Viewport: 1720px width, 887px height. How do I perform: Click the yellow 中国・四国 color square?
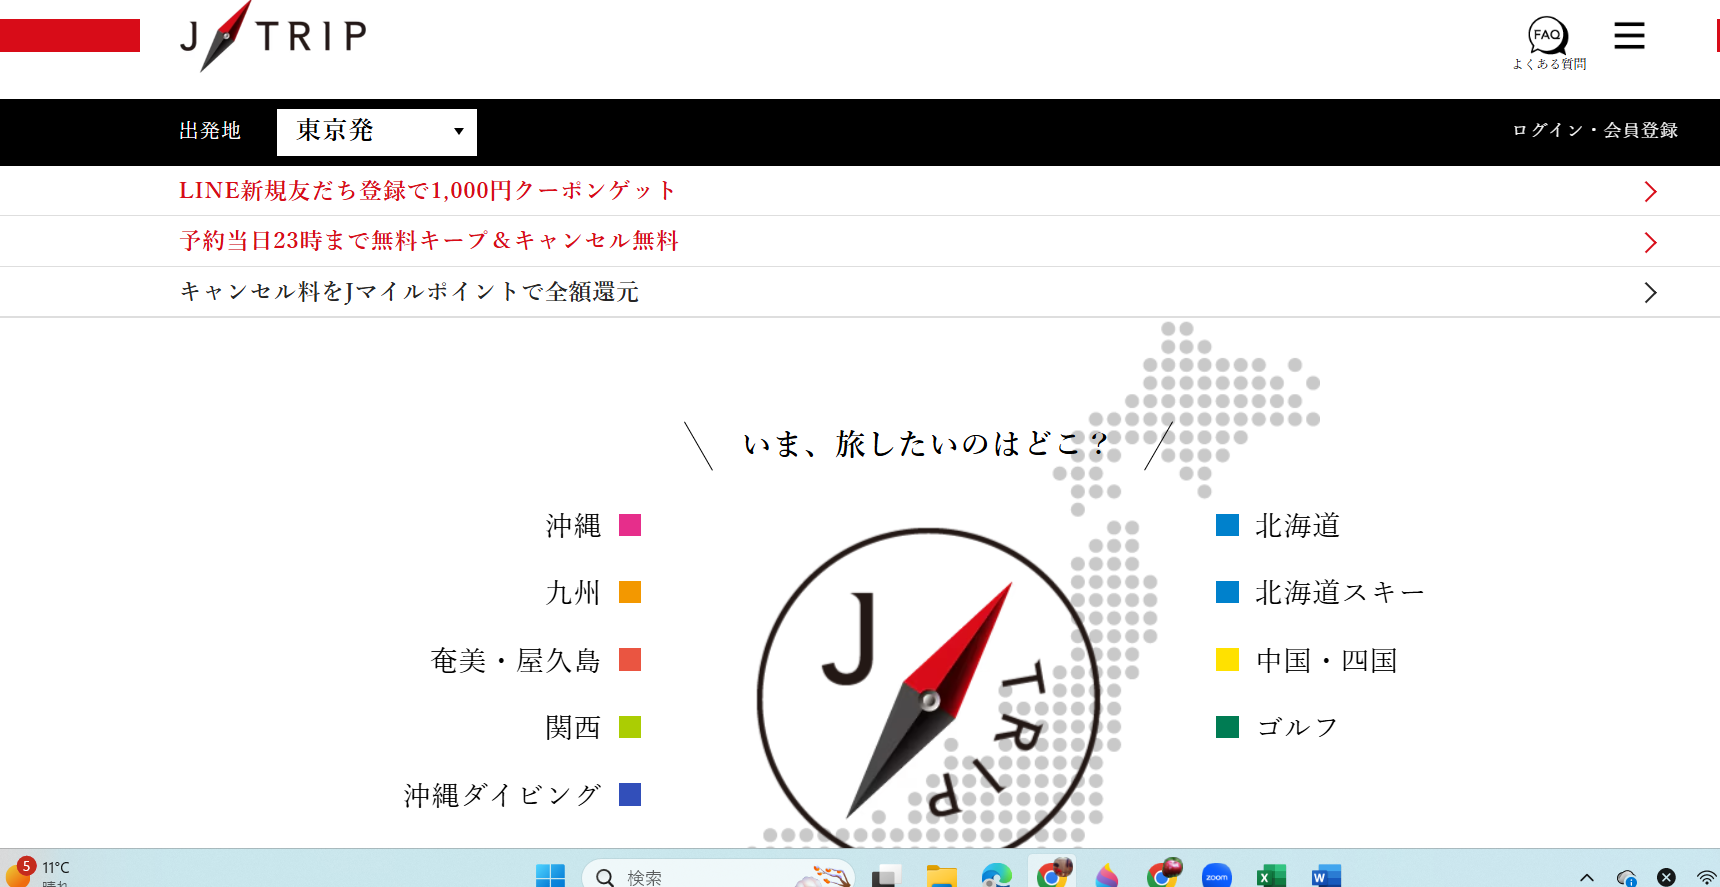click(x=1227, y=660)
